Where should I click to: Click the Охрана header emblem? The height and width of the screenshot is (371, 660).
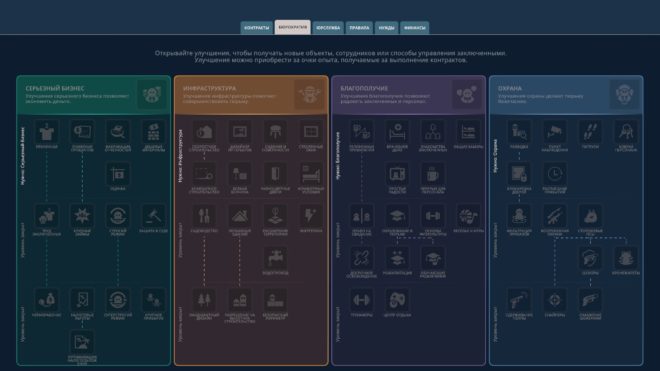coord(624,94)
